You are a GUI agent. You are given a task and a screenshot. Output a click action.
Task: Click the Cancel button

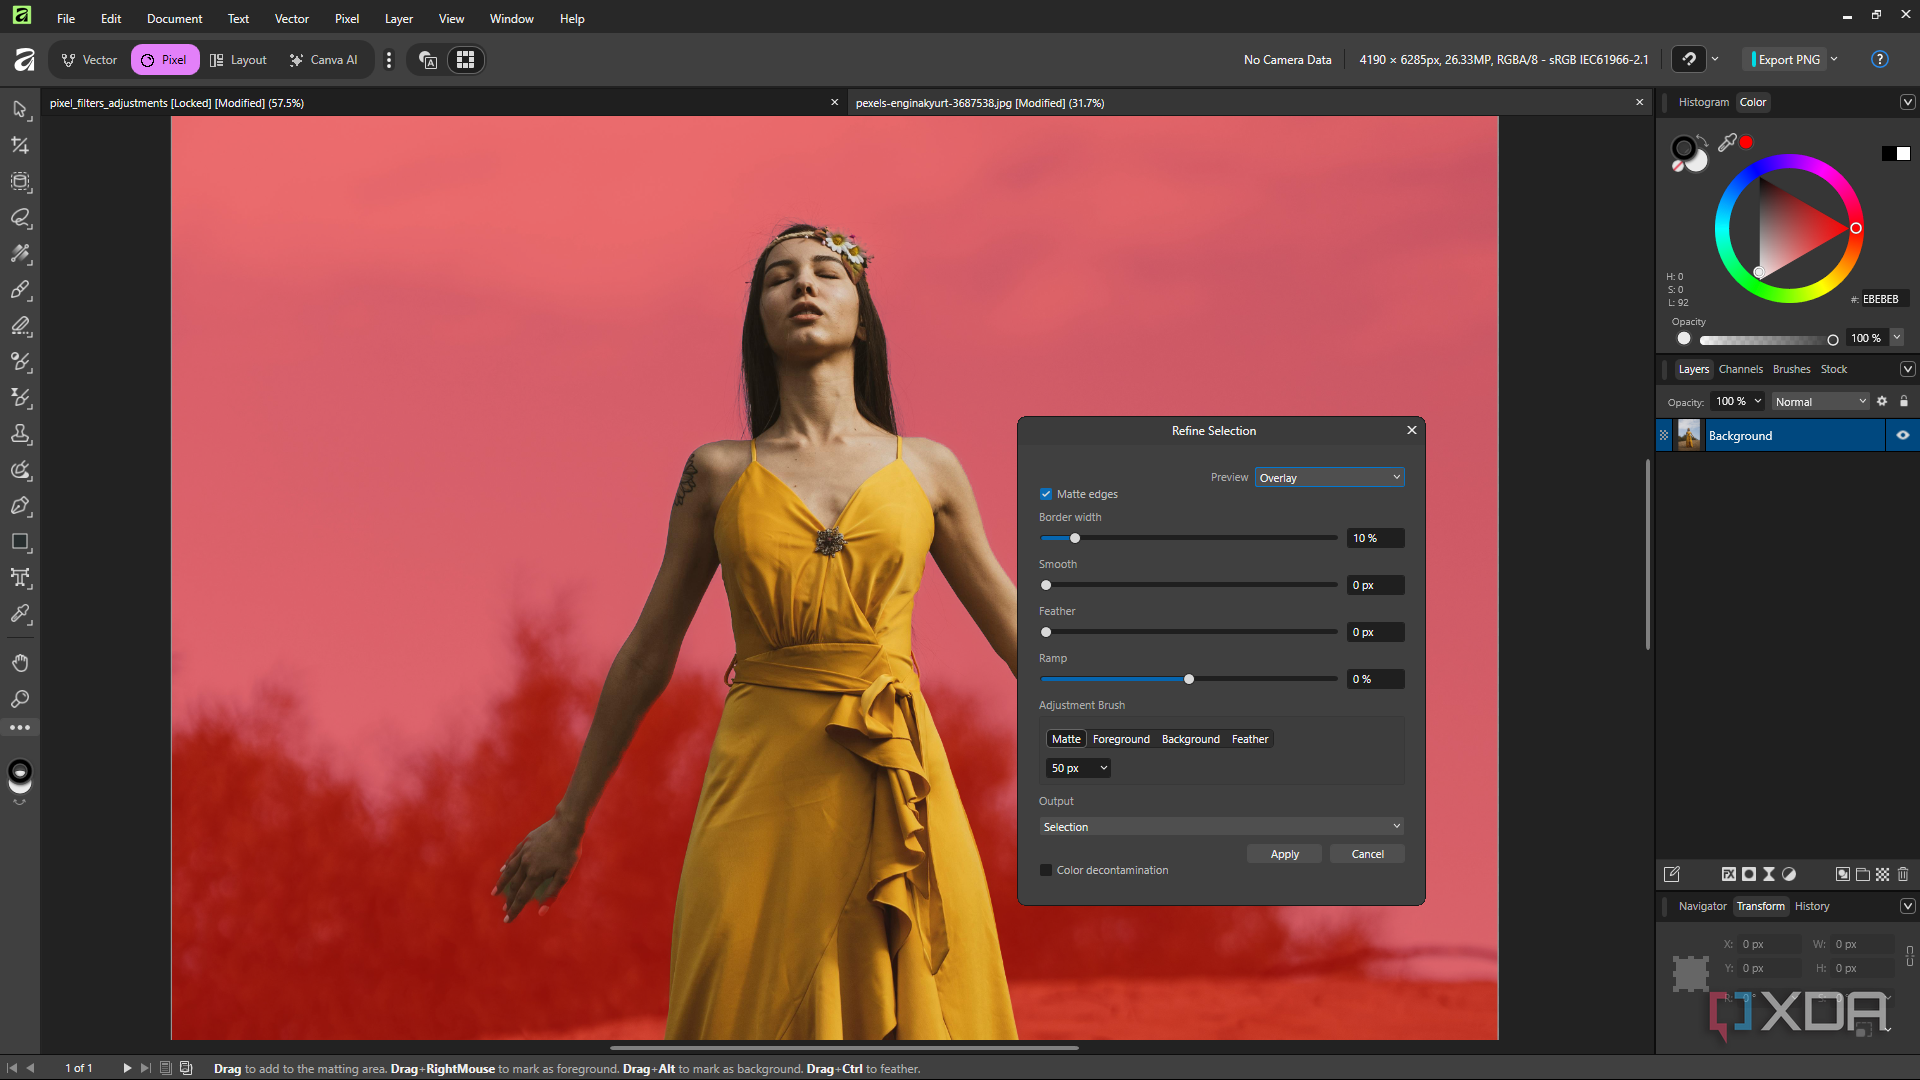pos(1367,854)
